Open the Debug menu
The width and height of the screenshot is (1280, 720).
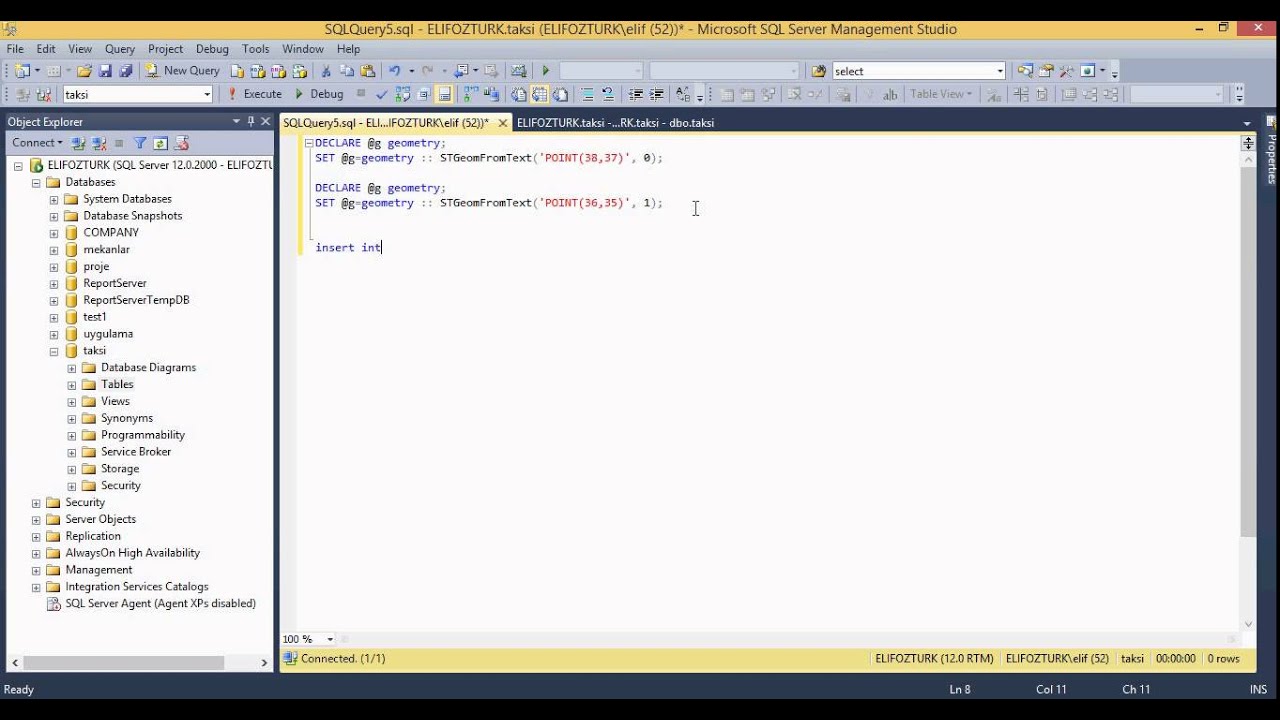coord(212,49)
